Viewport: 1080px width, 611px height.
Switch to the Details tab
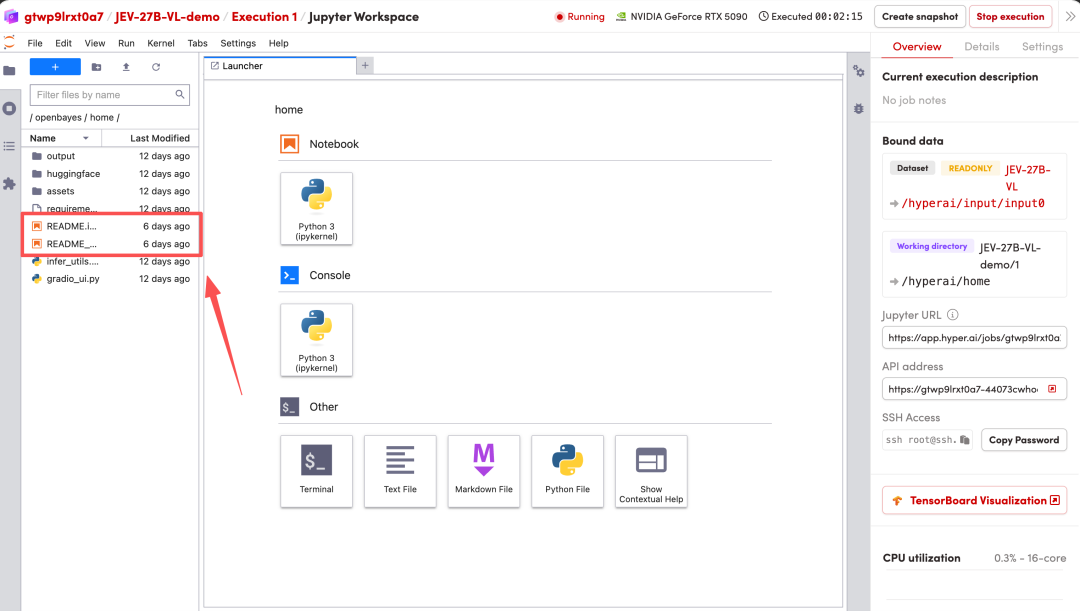[982, 46]
